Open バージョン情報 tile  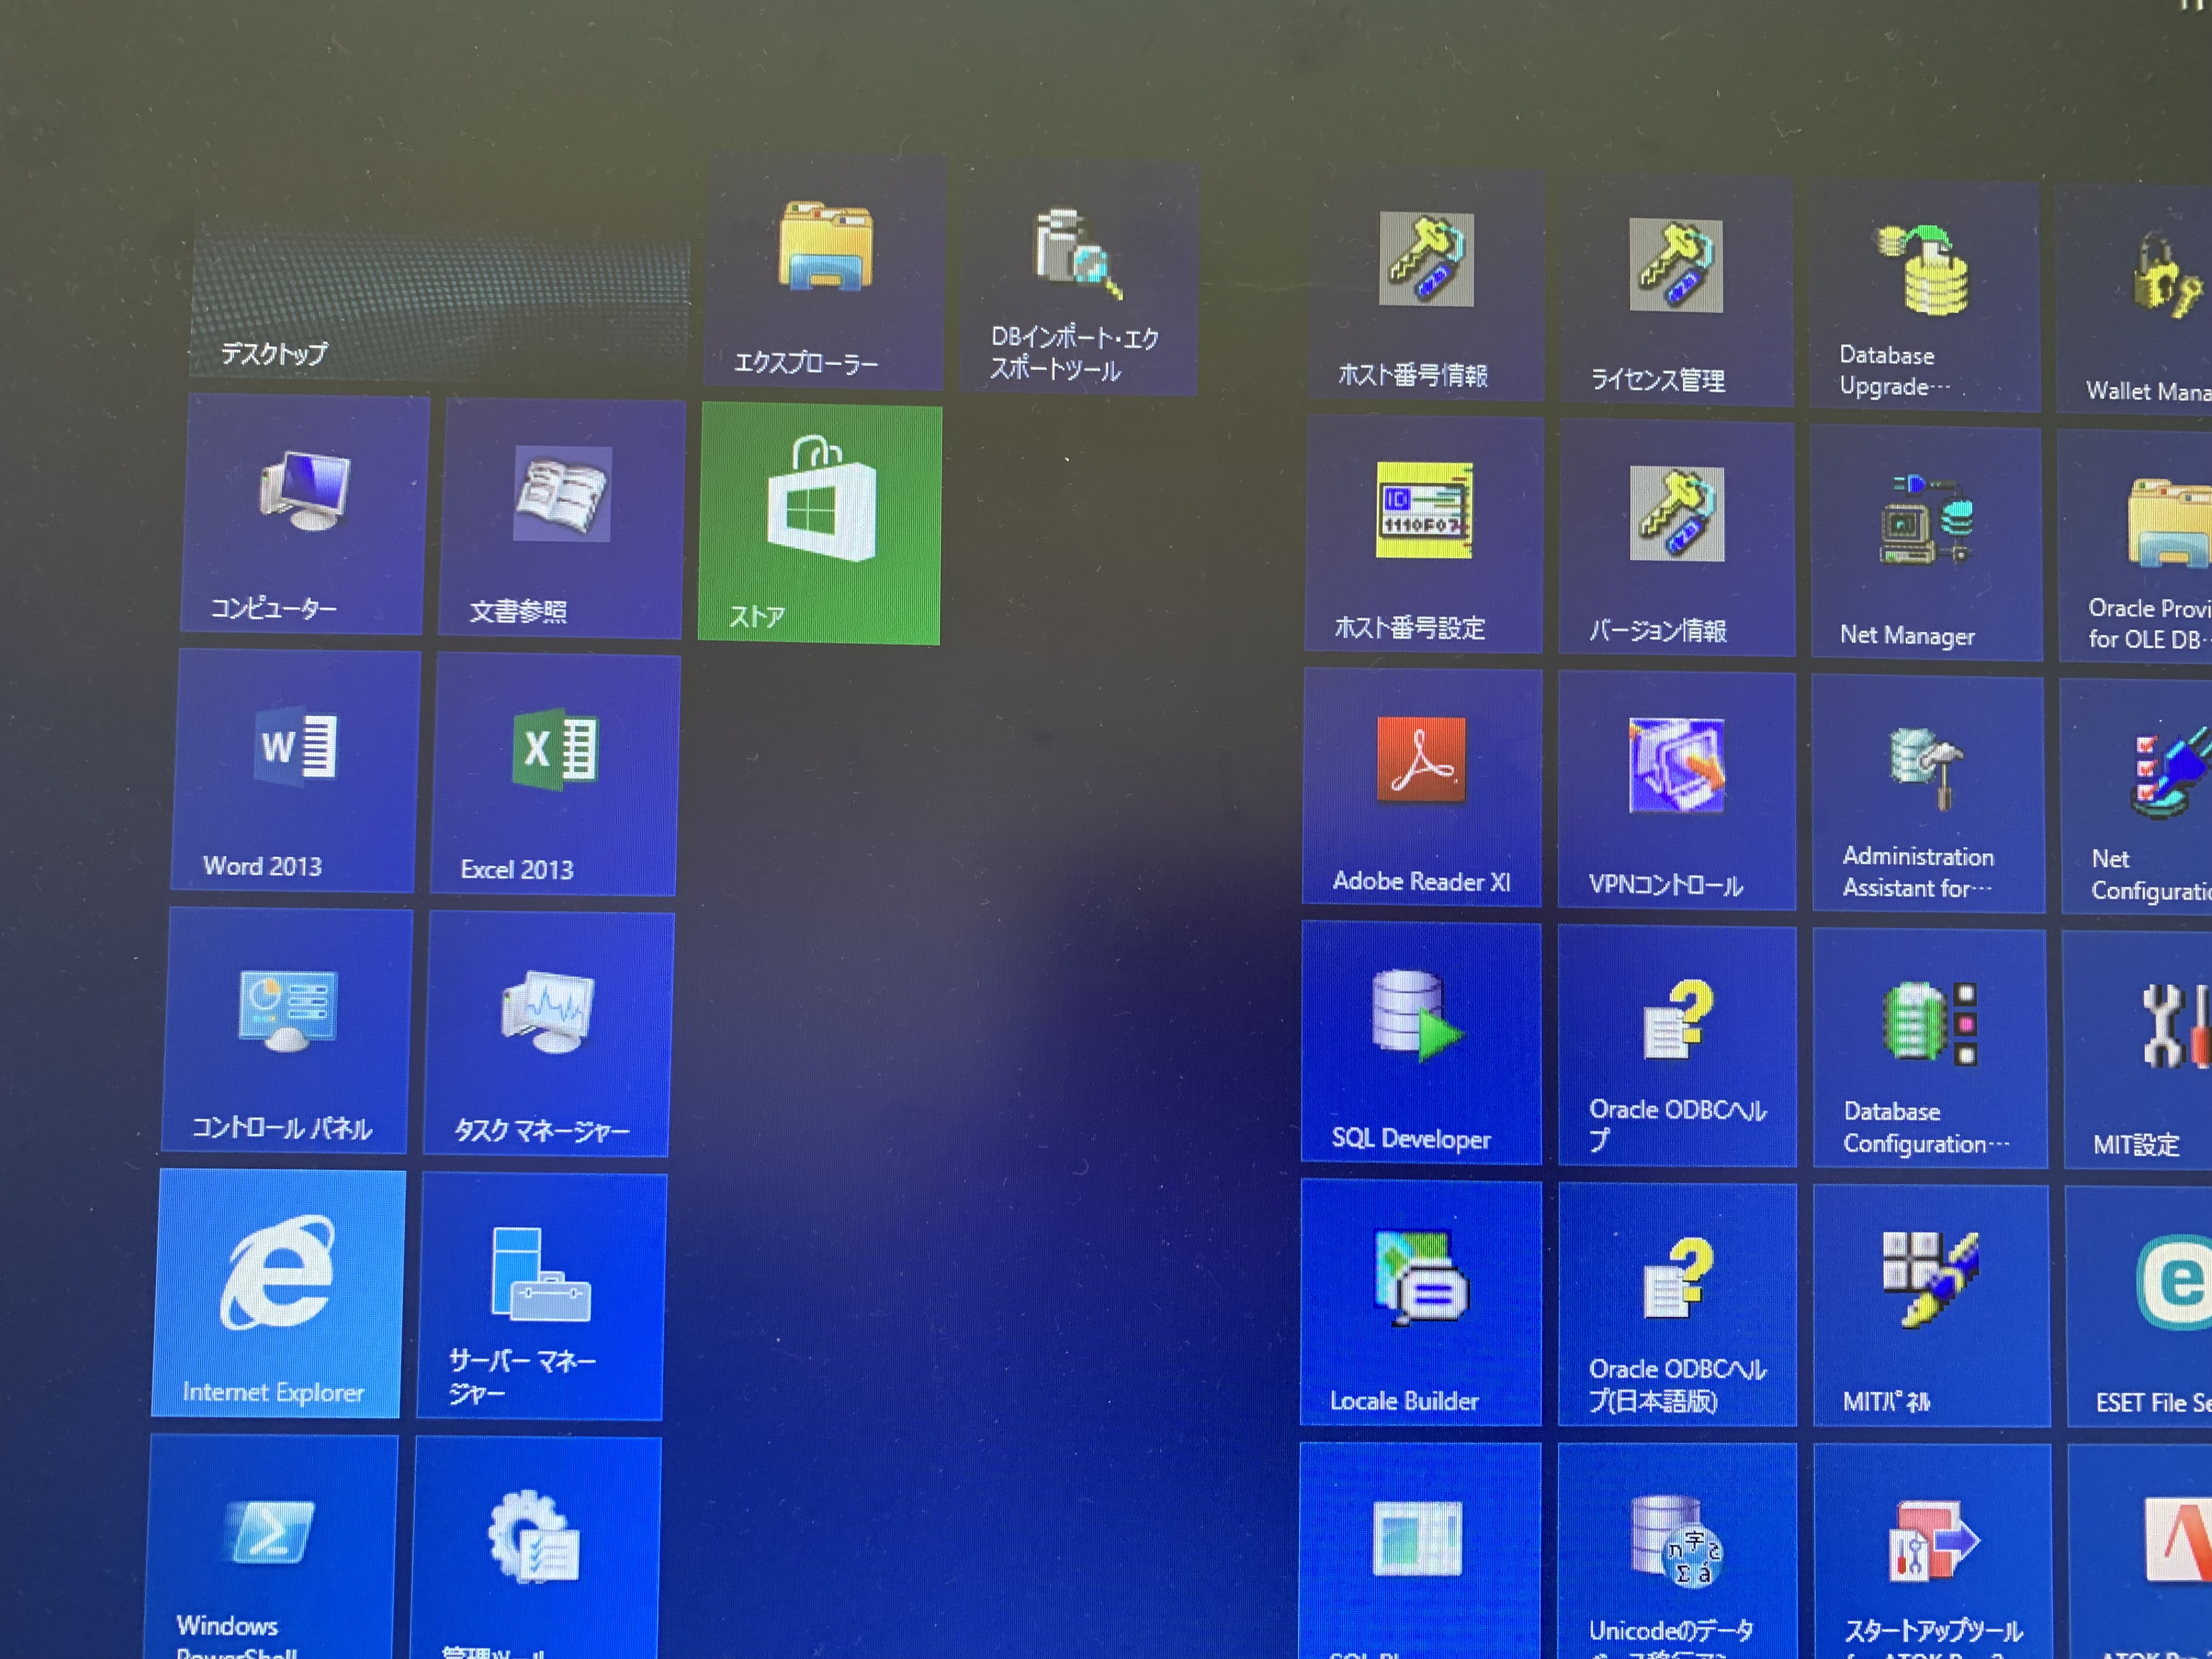tap(1676, 538)
